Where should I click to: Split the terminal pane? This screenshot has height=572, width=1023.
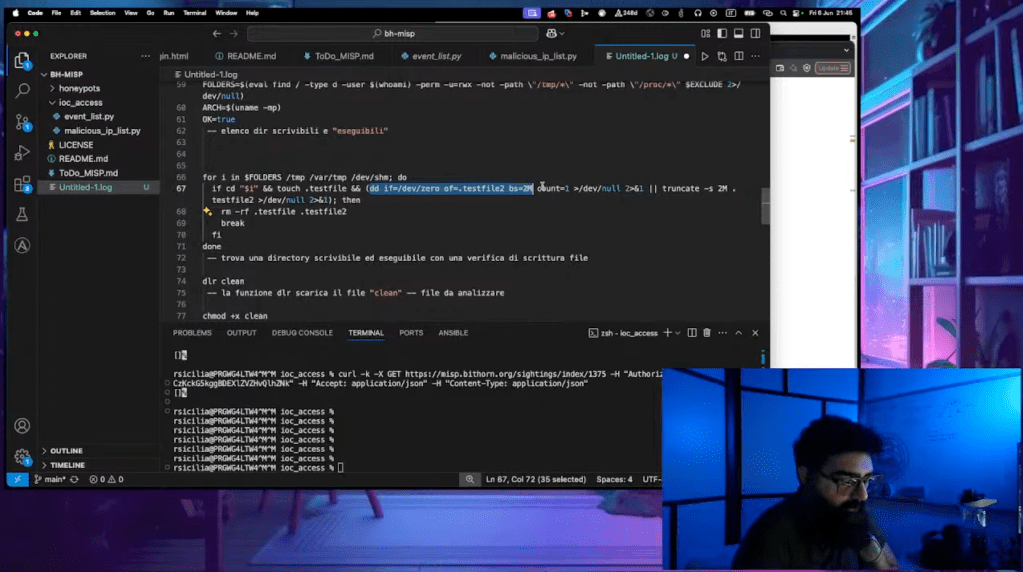(692, 333)
